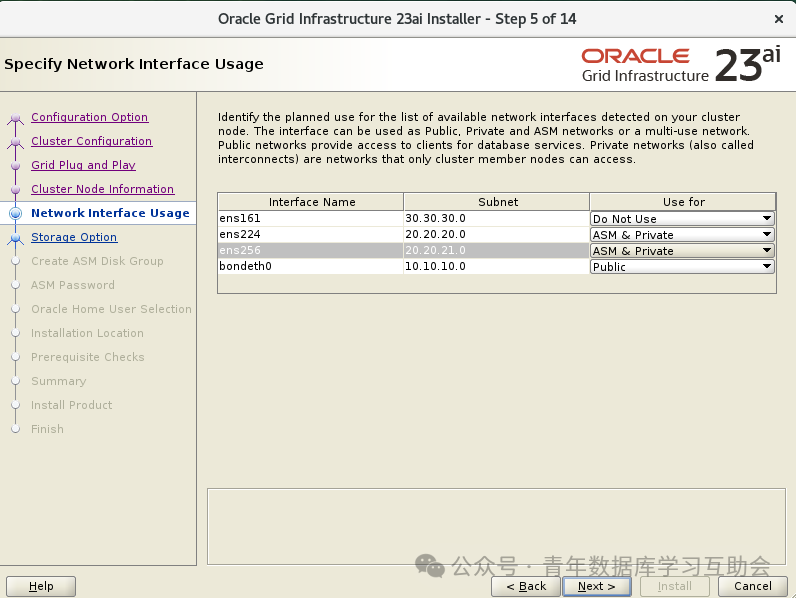Click the Prerequisite Checks step

point(88,357)
